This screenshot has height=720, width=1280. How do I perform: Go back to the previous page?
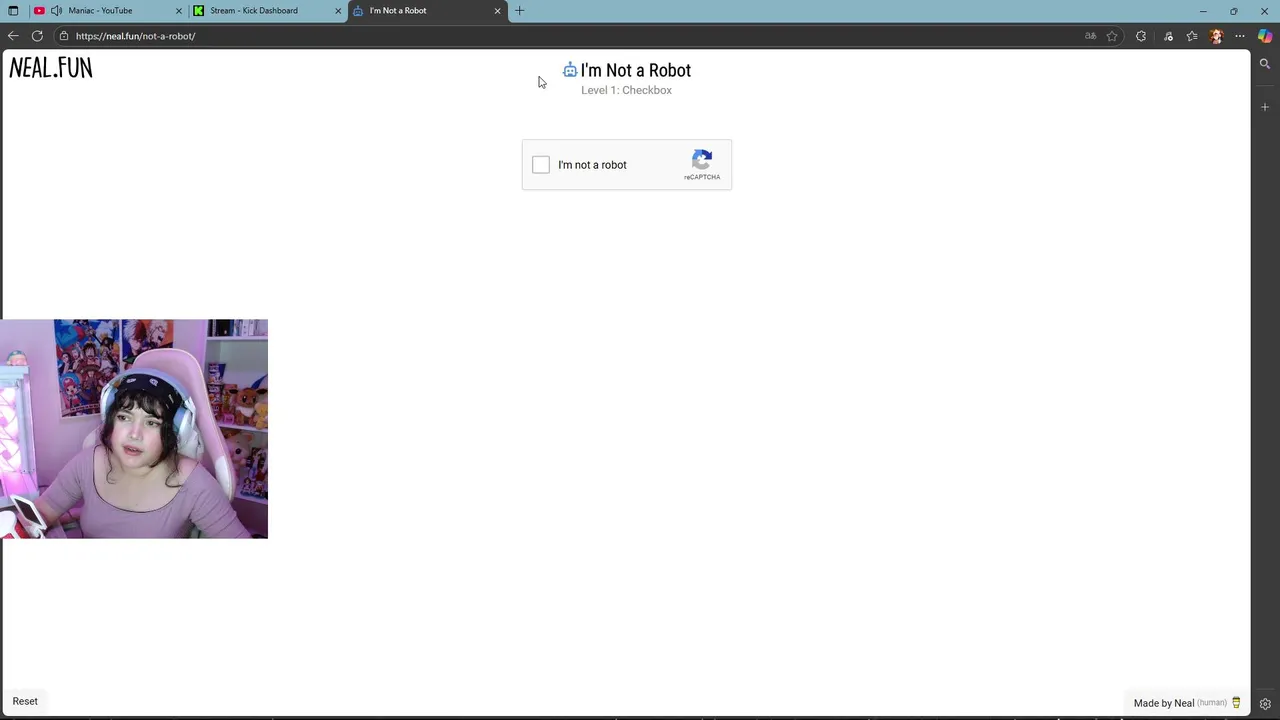pos(13,36)
